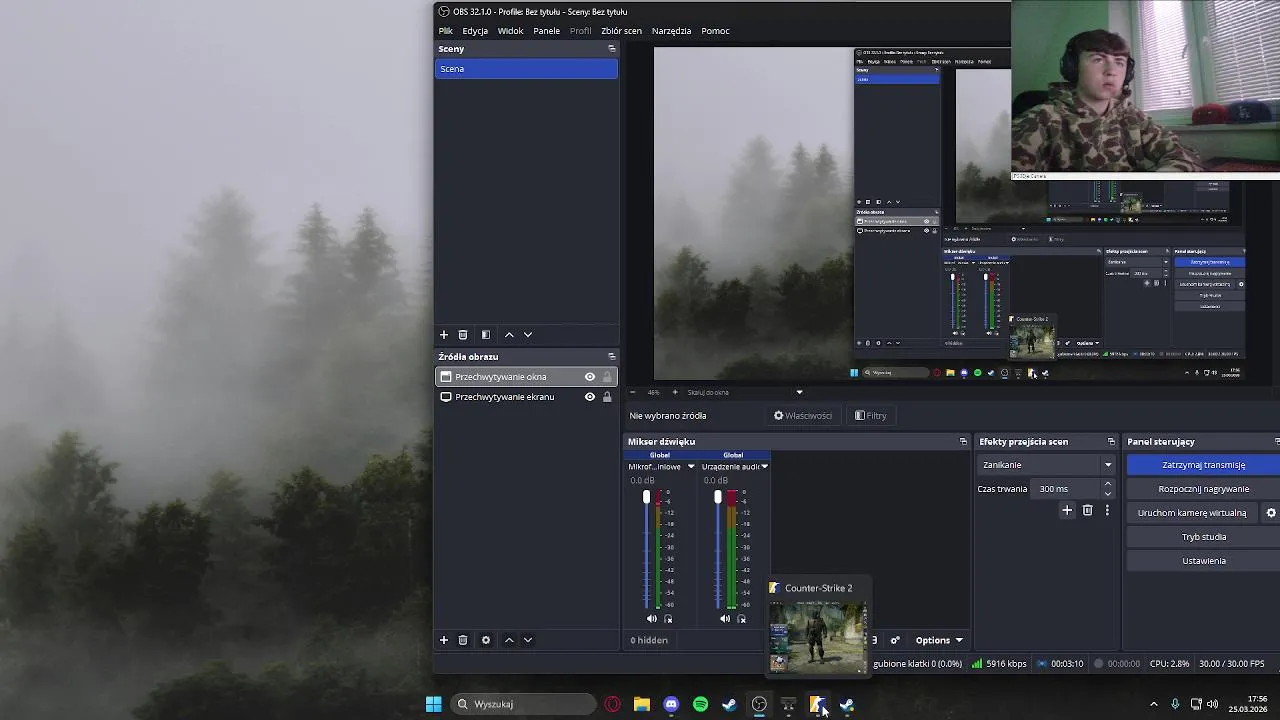Click the Właściwości button

pyautogui.click(x=803, y=416)
